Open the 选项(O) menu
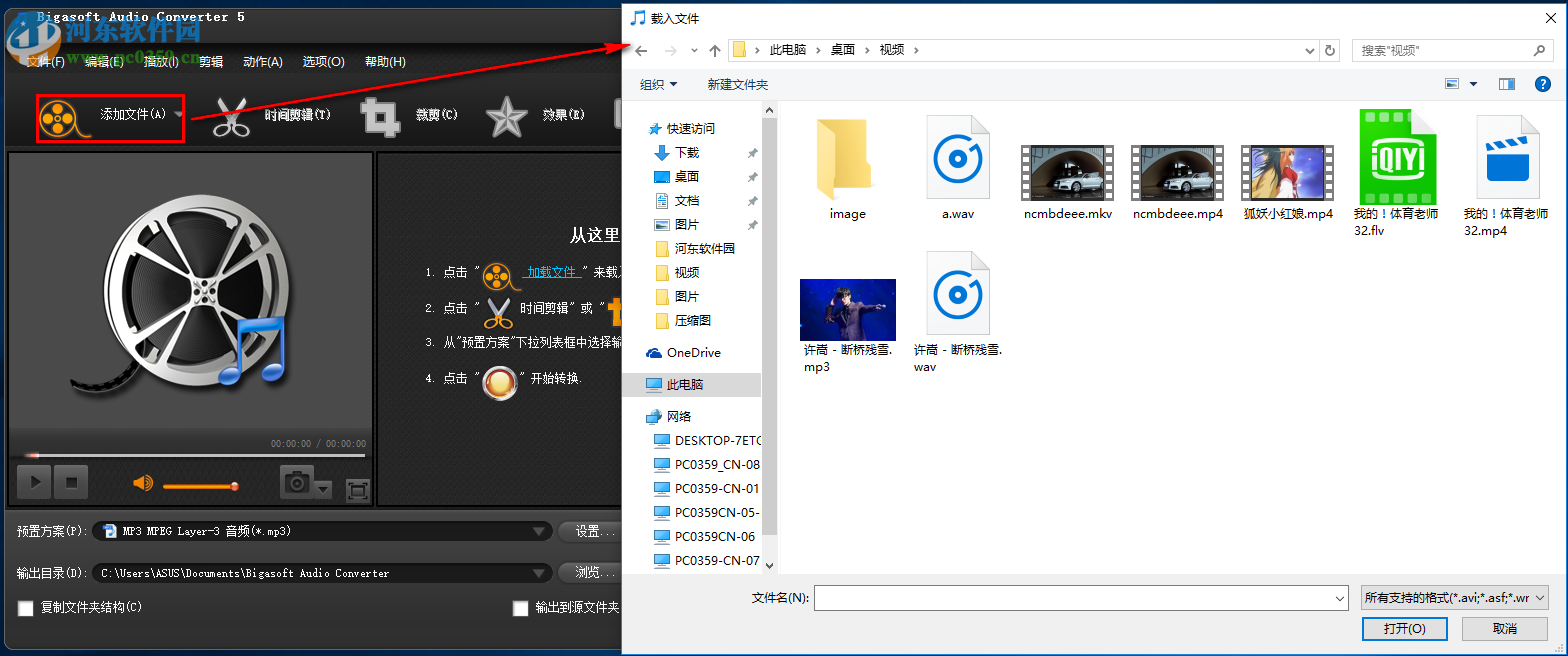This screenshot has height=656, width=1568. [x=324, y=62]
